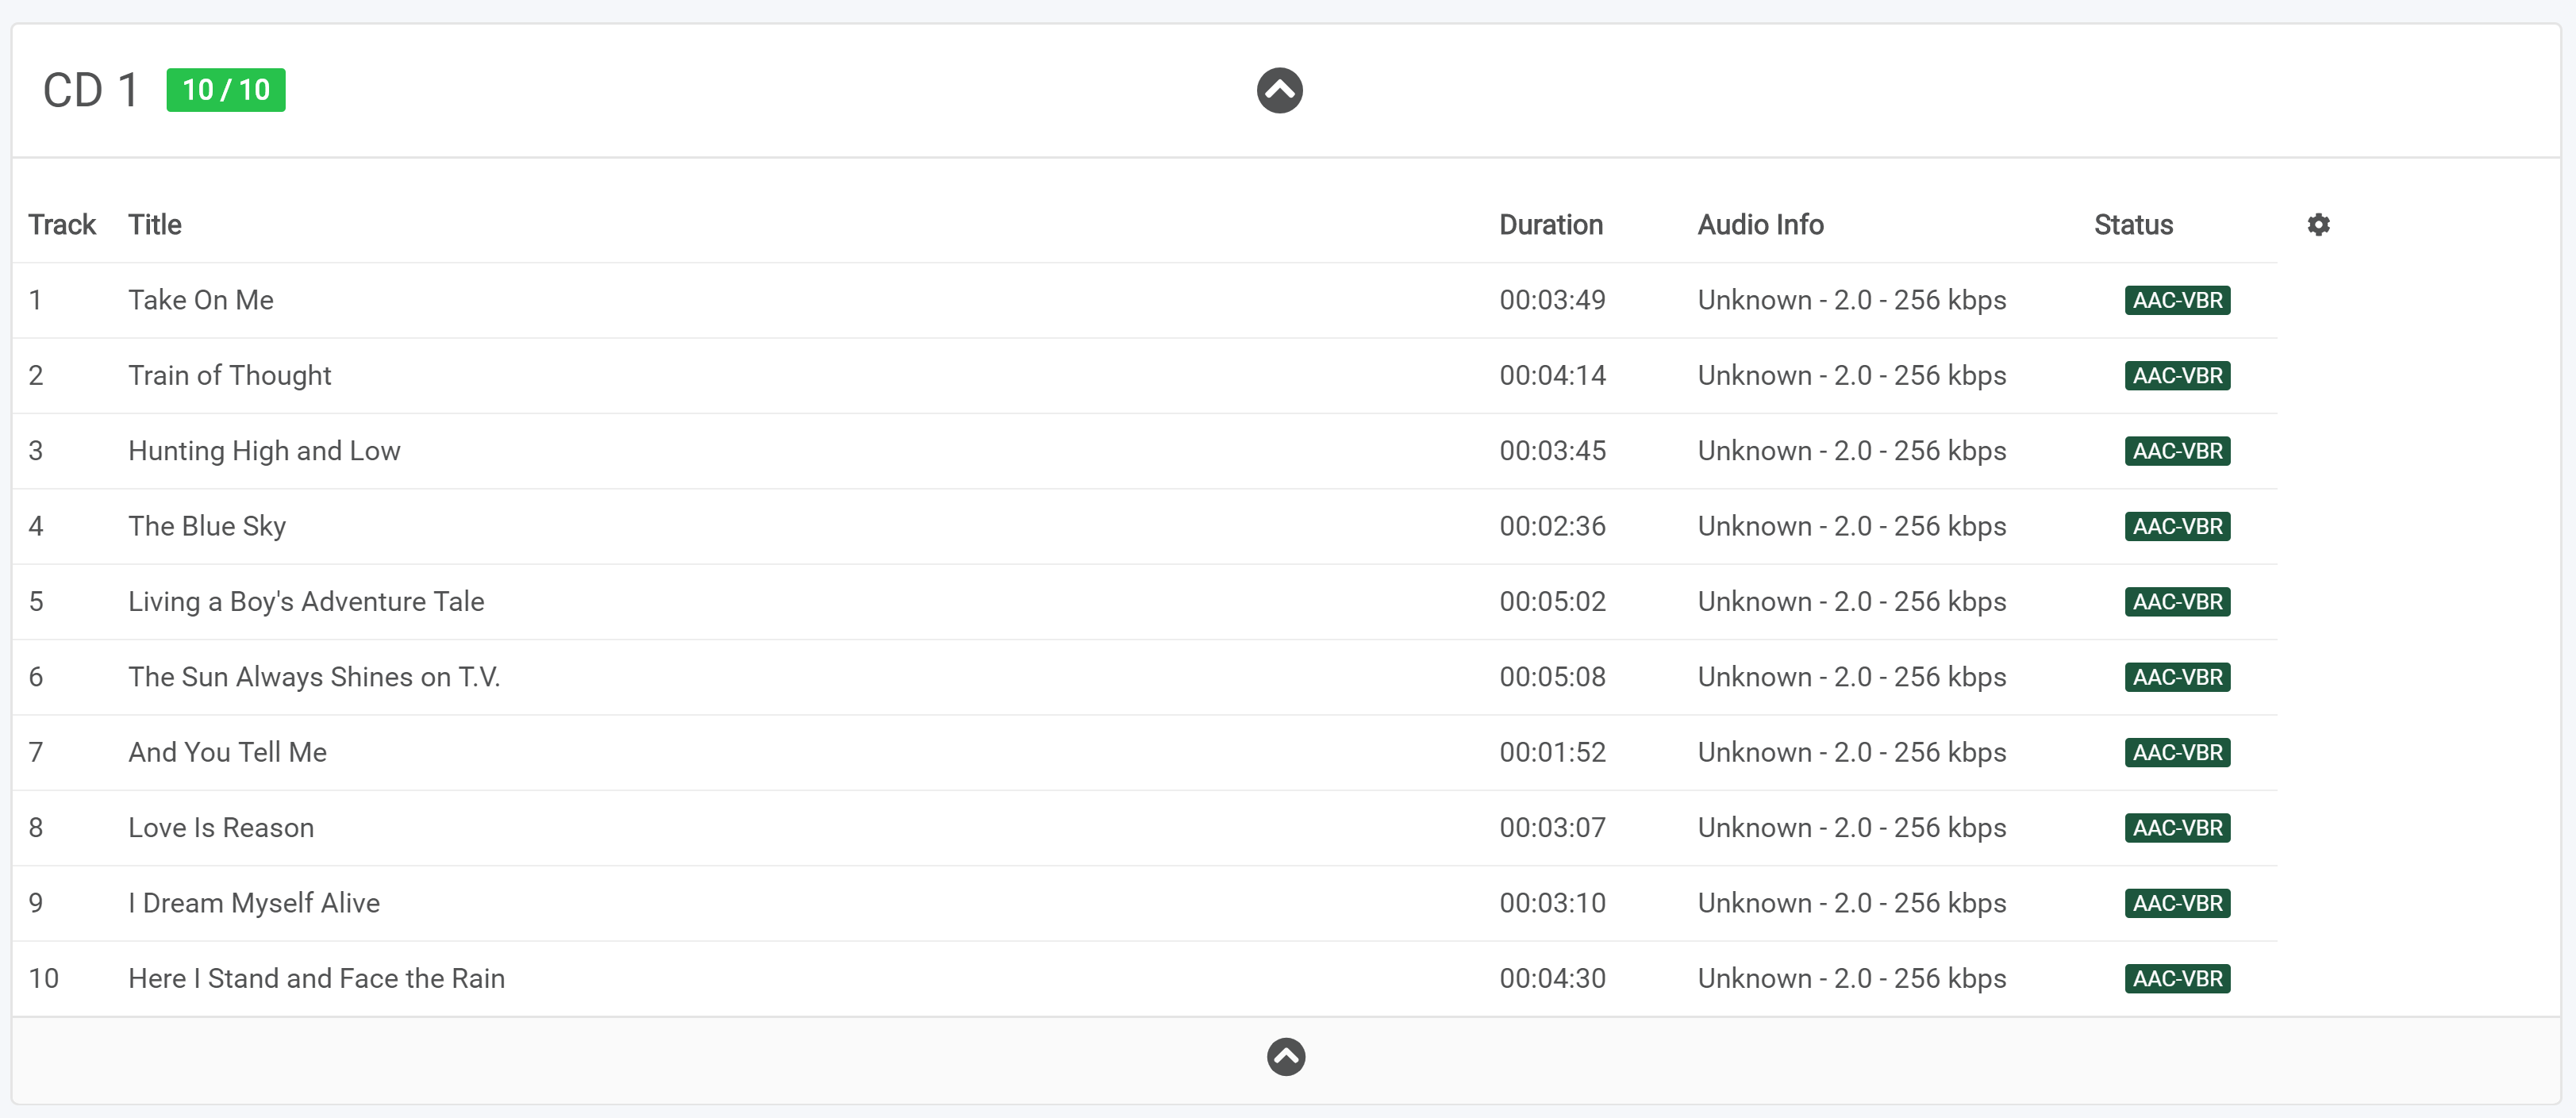Open the track Take On Me

pos(200,299)
